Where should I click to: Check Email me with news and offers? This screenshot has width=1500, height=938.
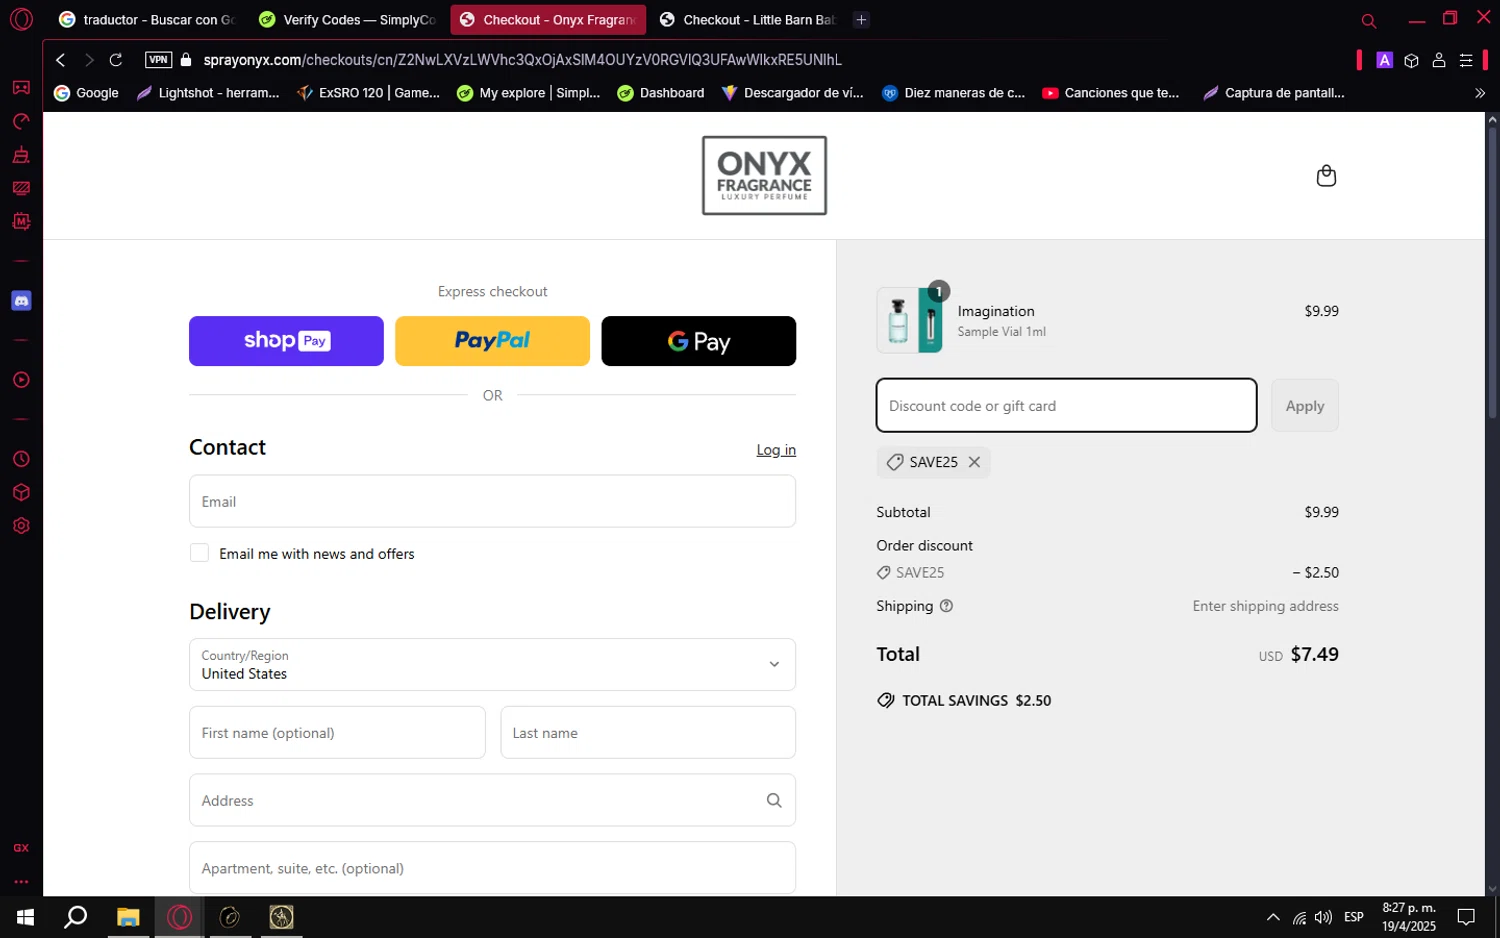200,553
